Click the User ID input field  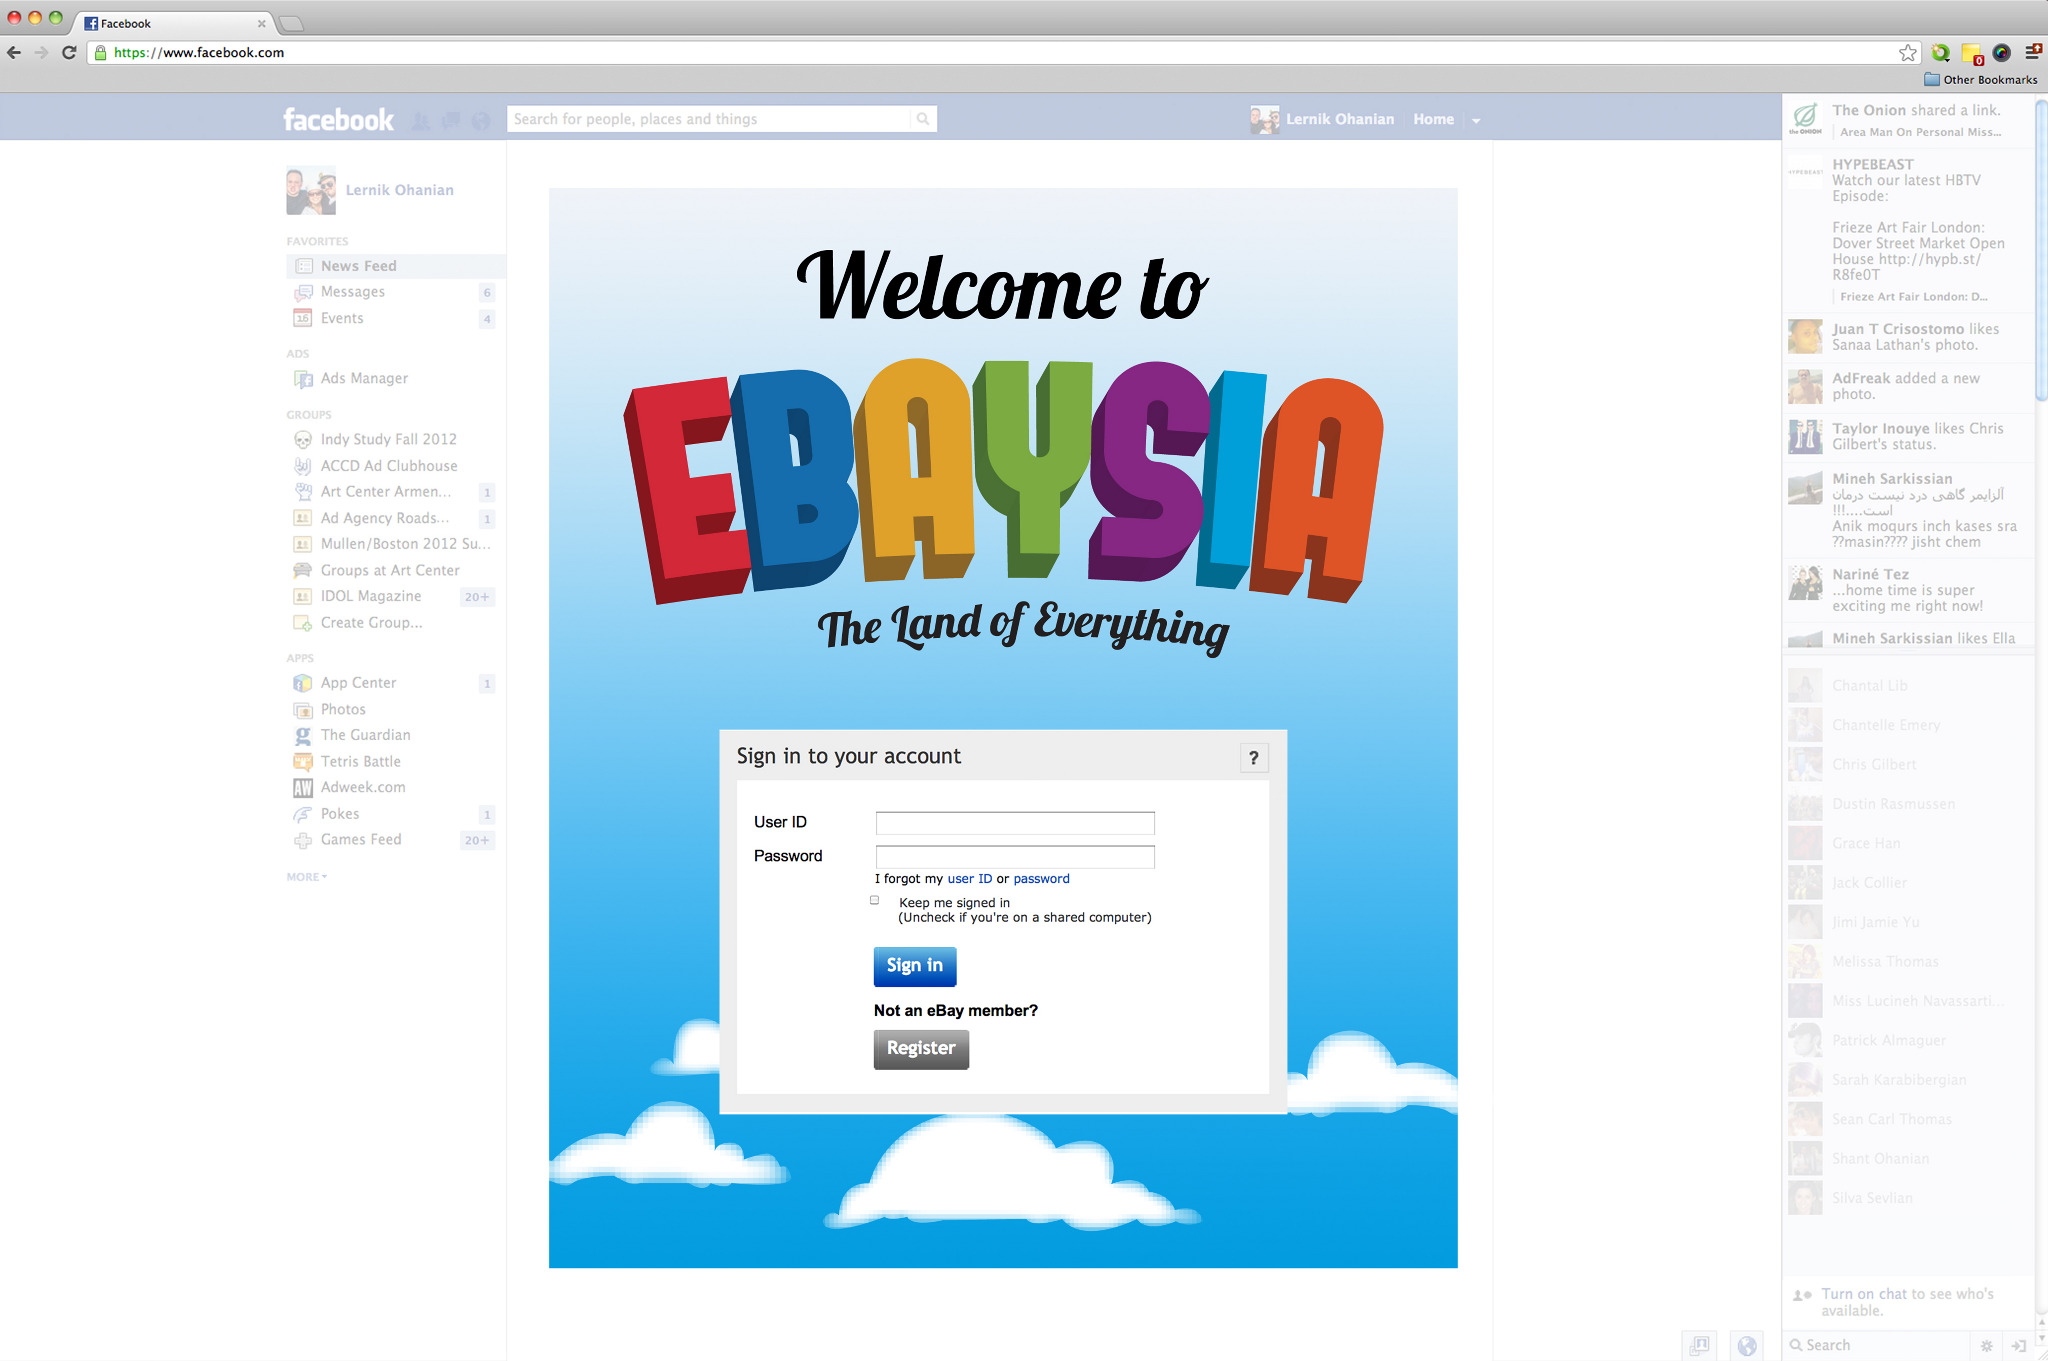click(1015, 823)
